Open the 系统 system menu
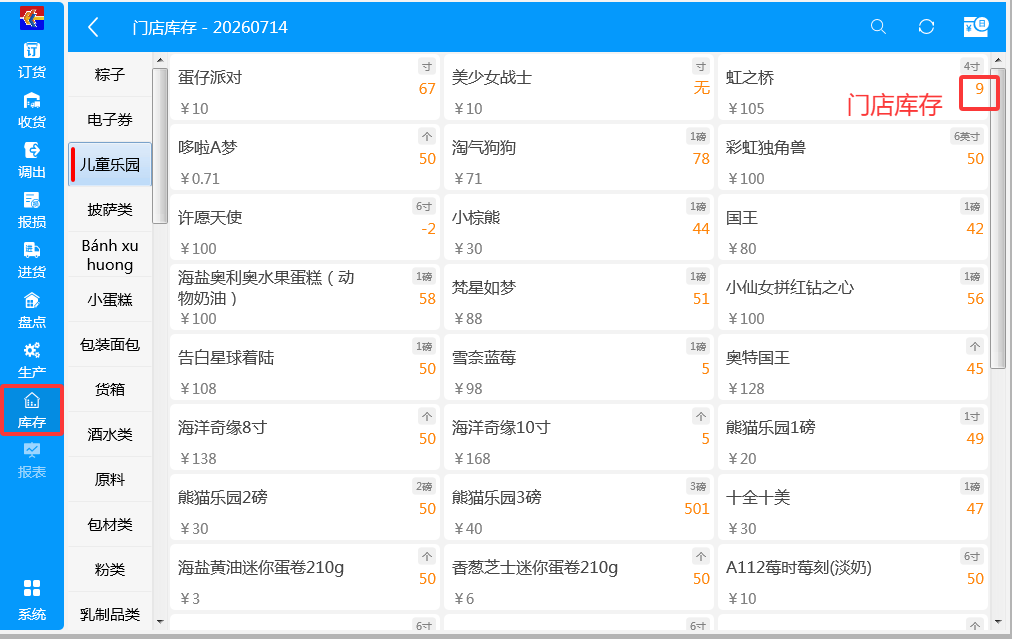The image size is (1012, 639). (x=32, y=600)
